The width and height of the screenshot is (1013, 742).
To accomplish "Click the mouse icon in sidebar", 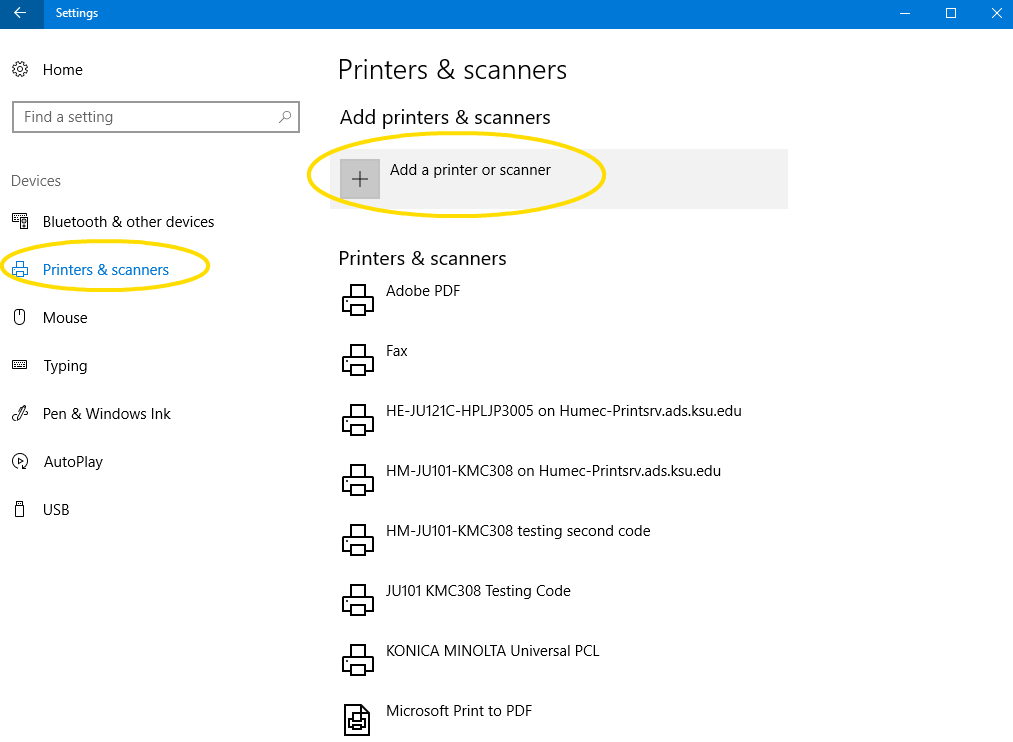I will [x=20, y=317].
